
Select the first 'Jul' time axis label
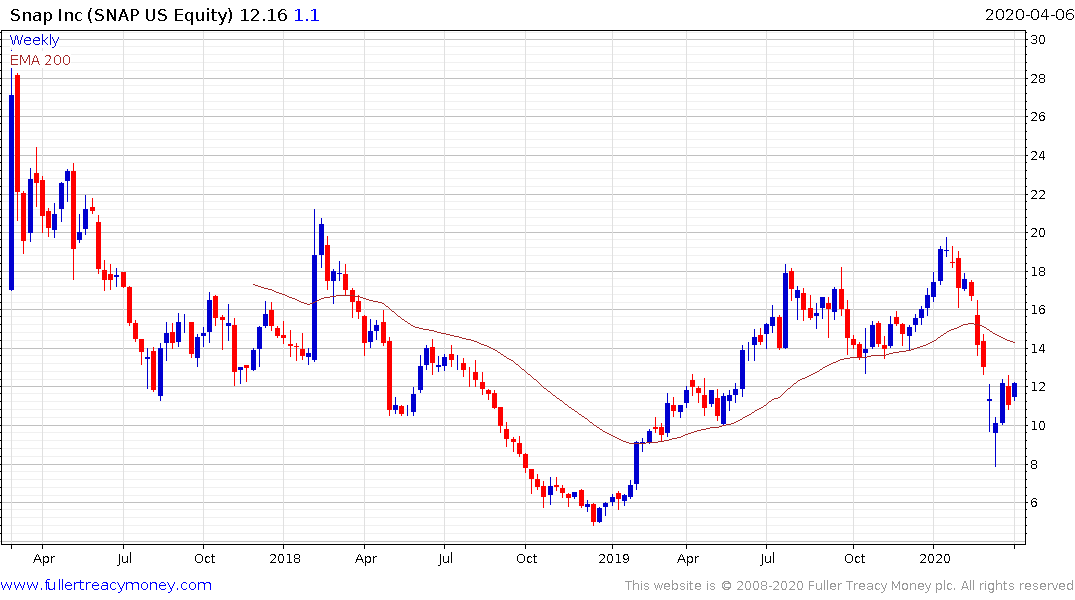point(124,558)
